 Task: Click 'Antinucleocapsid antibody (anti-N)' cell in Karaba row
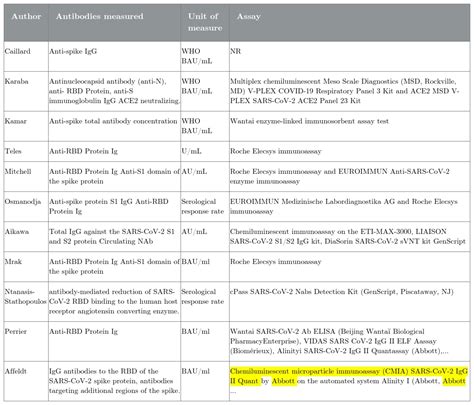(114, 91)
